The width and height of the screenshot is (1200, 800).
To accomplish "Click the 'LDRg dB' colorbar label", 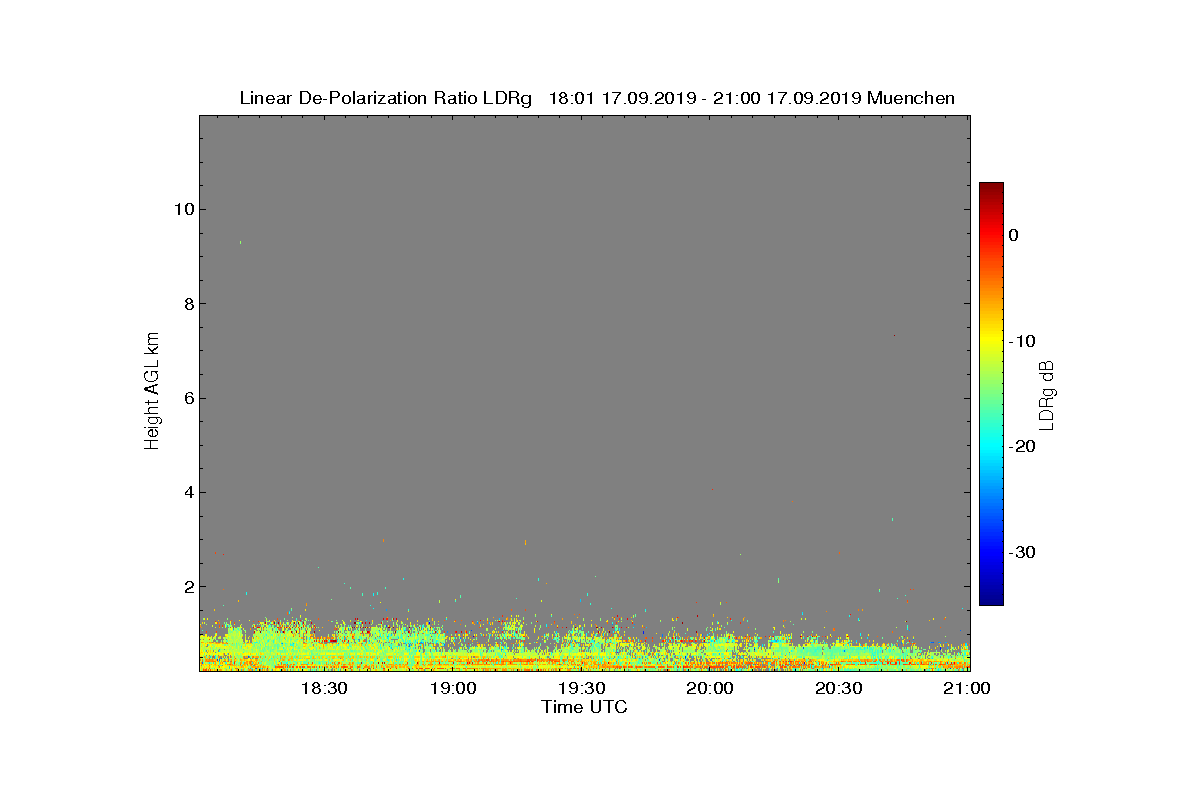I will coord(1047,394).
